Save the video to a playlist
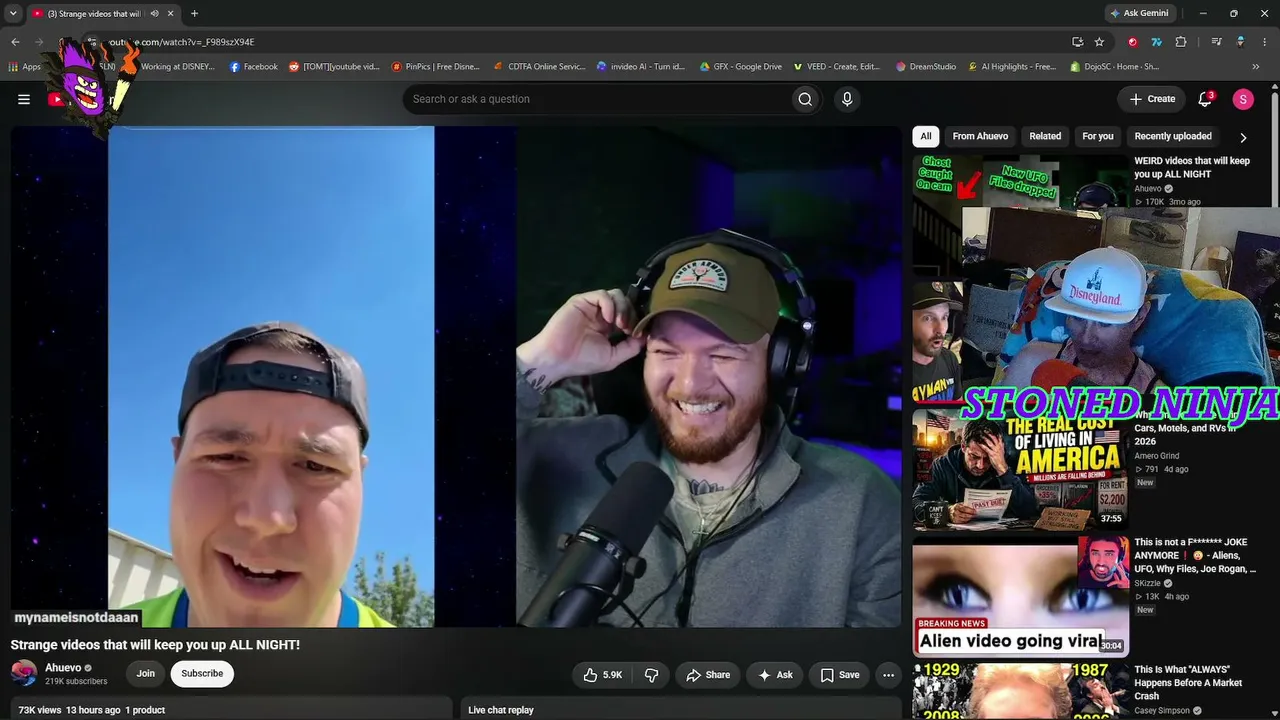1280x720 pixels. [840, 675]
